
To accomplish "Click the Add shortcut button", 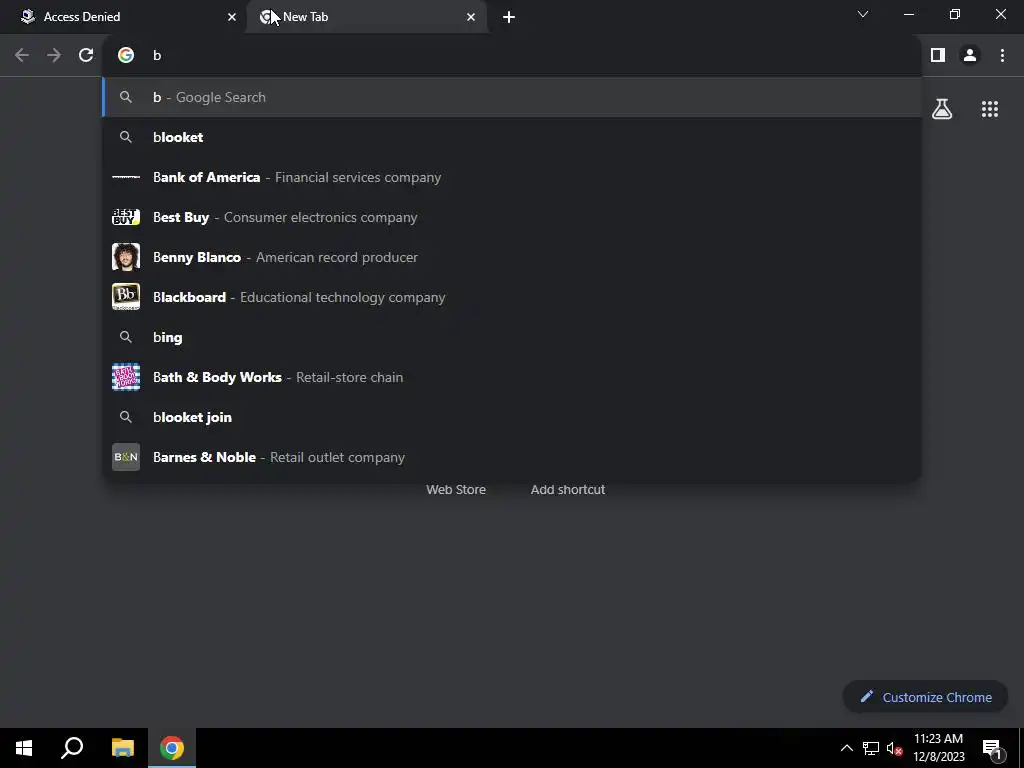I will tap(568, 490).
